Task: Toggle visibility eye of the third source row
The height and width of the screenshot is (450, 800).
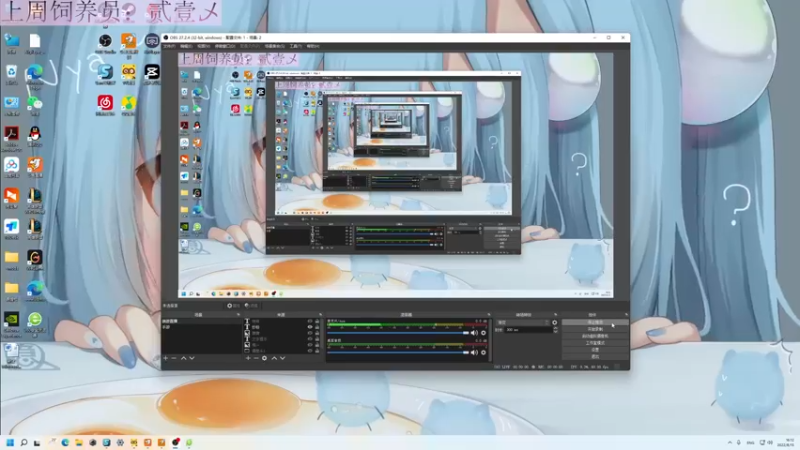Action: [310, 333]
